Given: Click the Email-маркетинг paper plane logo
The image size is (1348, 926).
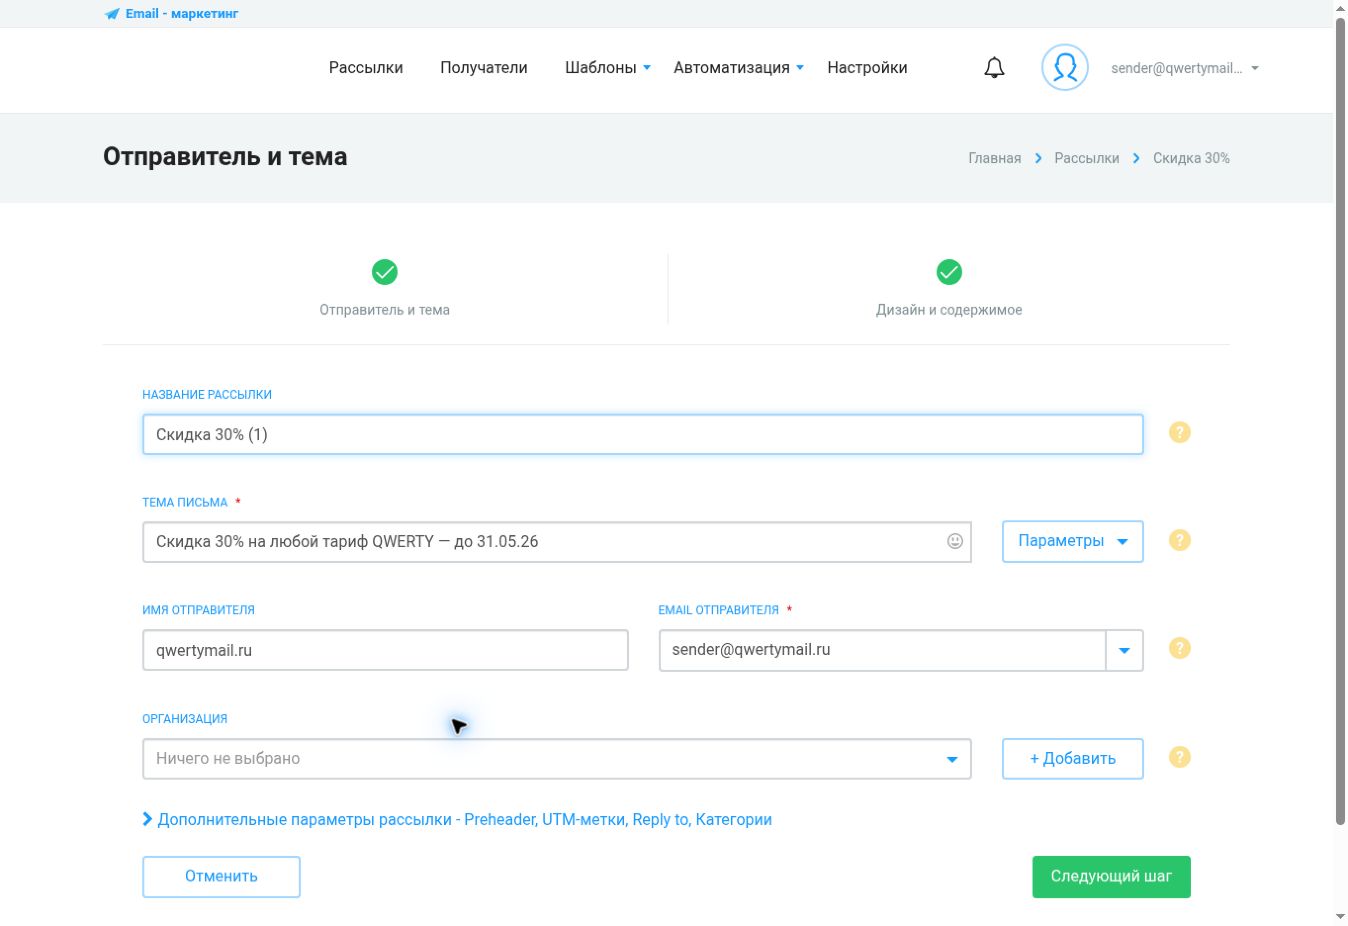Looking at the screenshot, I should pos(112,14).
